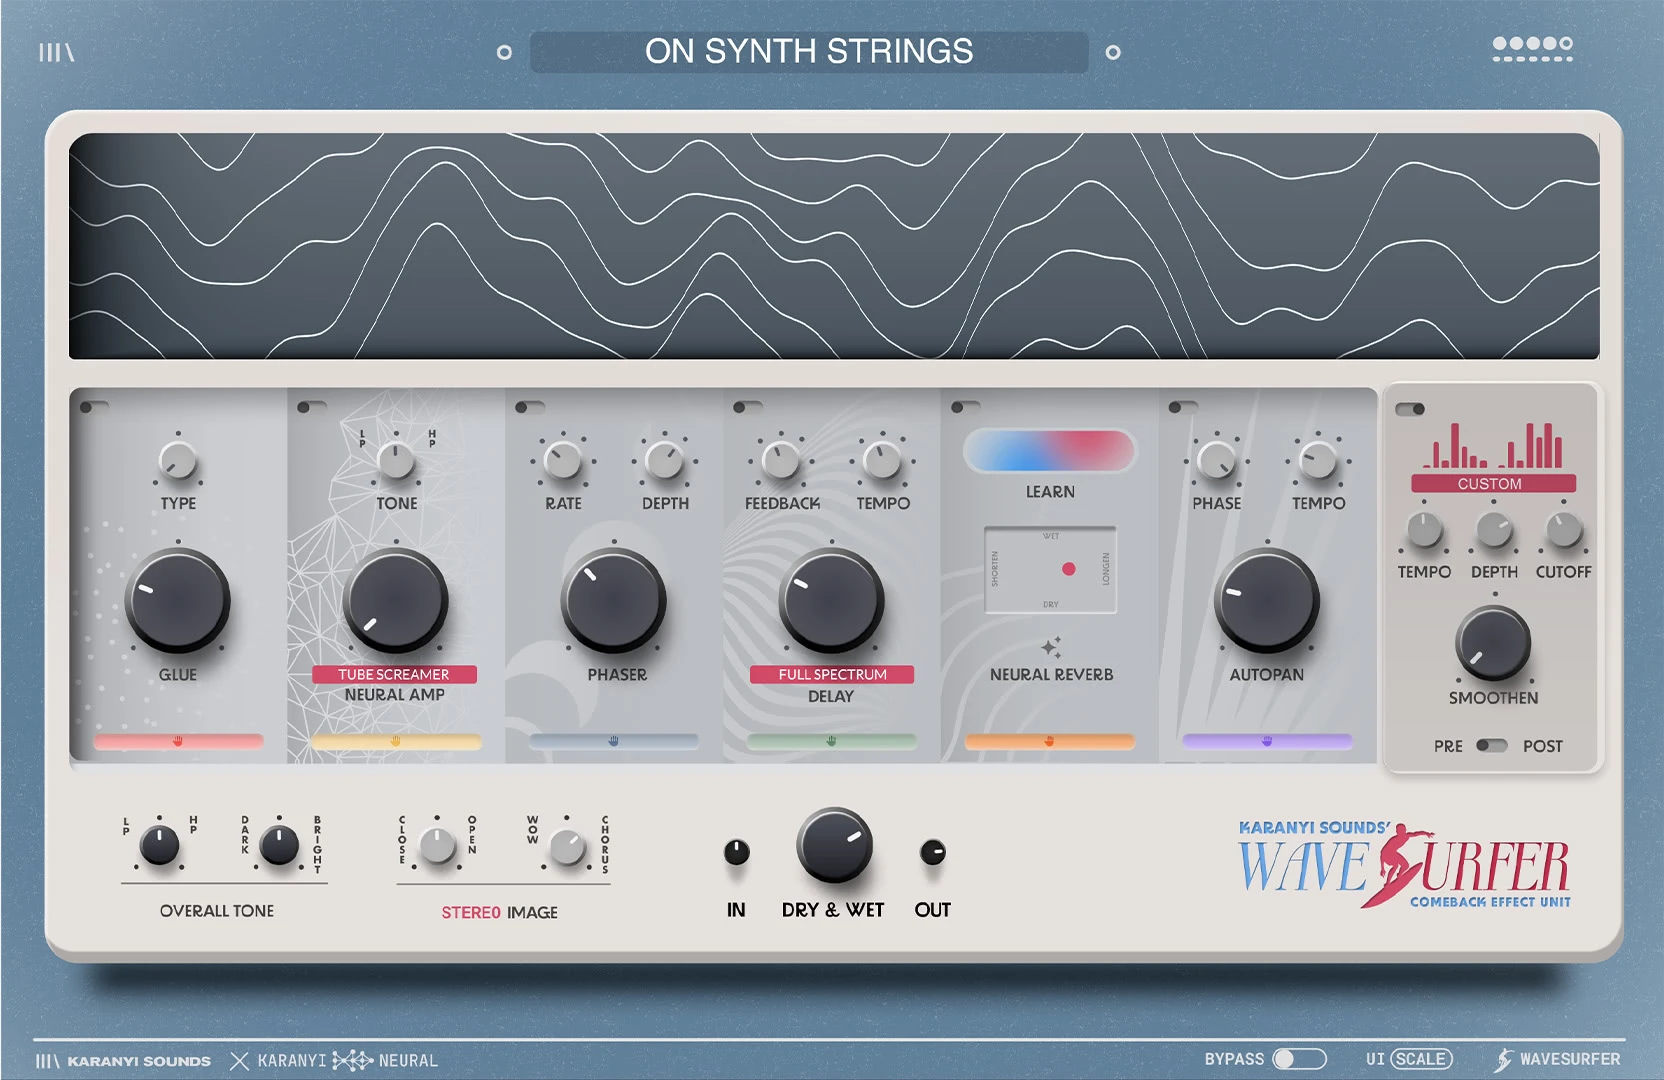This screenshot has height=1080, width=1664.
Task: Toggle the Neural Amp module power switch
Action: click(x=312, y=407)
